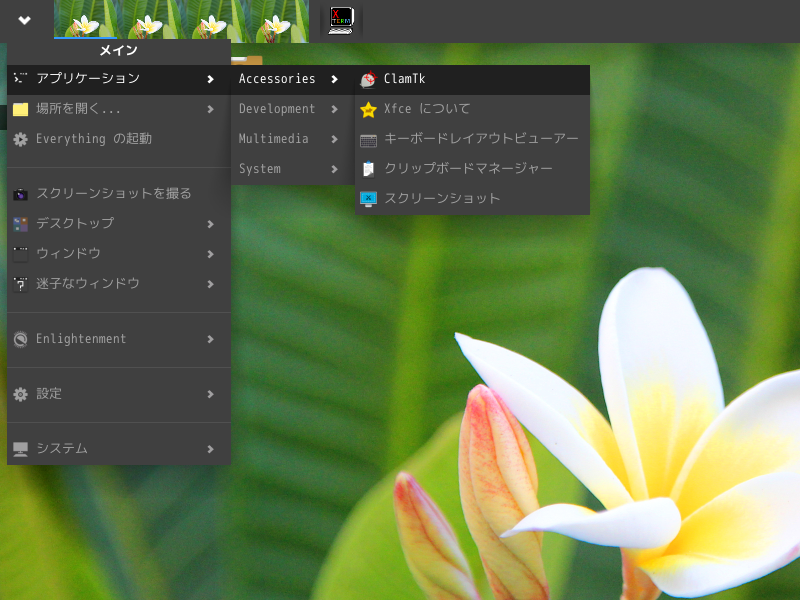
Task: Click the clipboard manager icon
Action: click(368, 169)
